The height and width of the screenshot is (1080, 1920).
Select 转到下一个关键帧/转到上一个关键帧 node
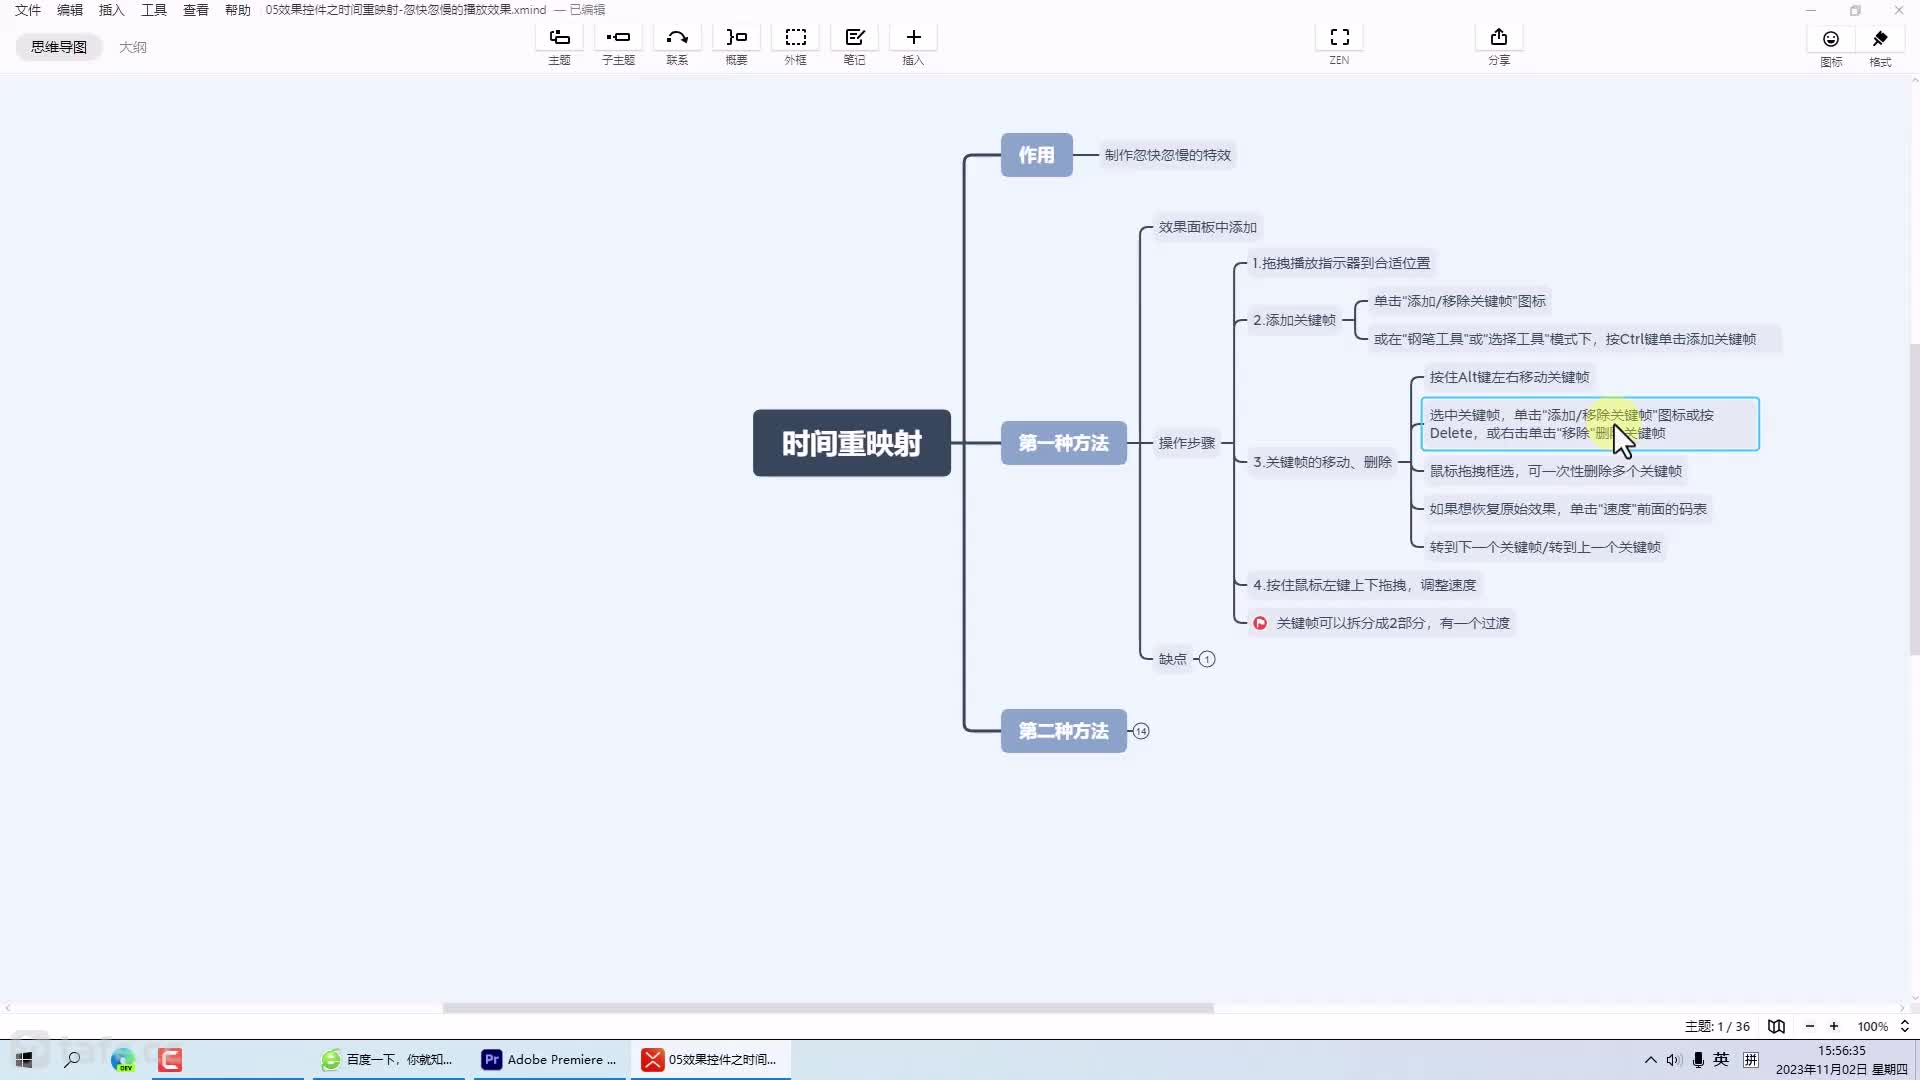[1545, 547]
